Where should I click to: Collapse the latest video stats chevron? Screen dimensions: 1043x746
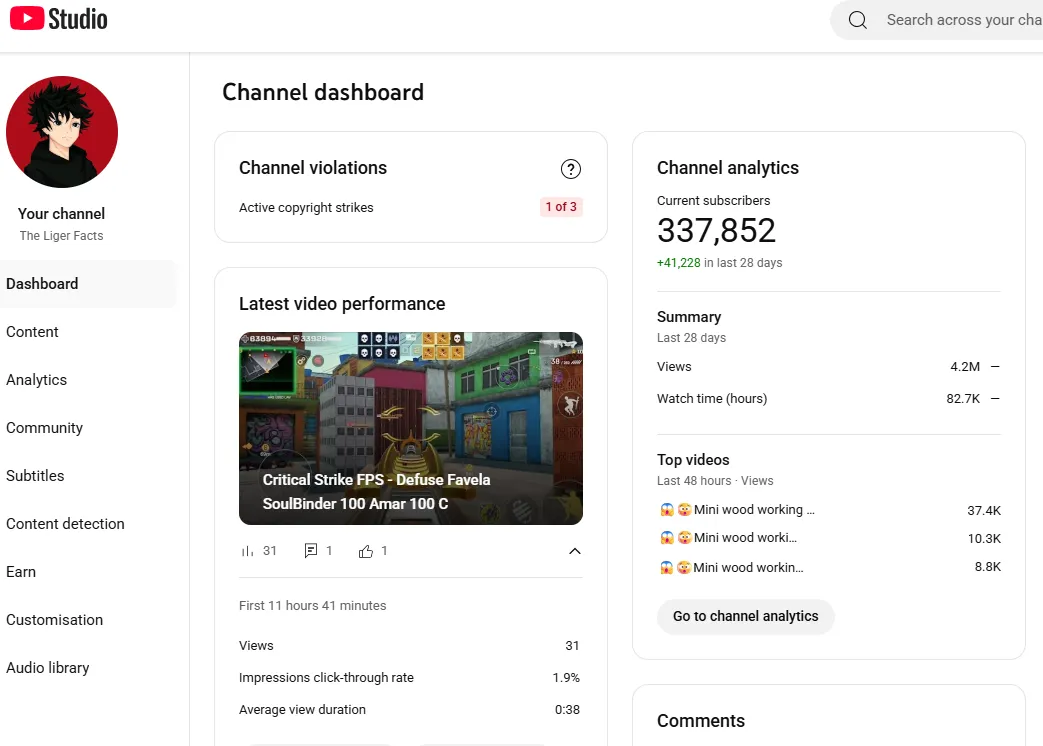pyautogui.click(x=574, y=551)
